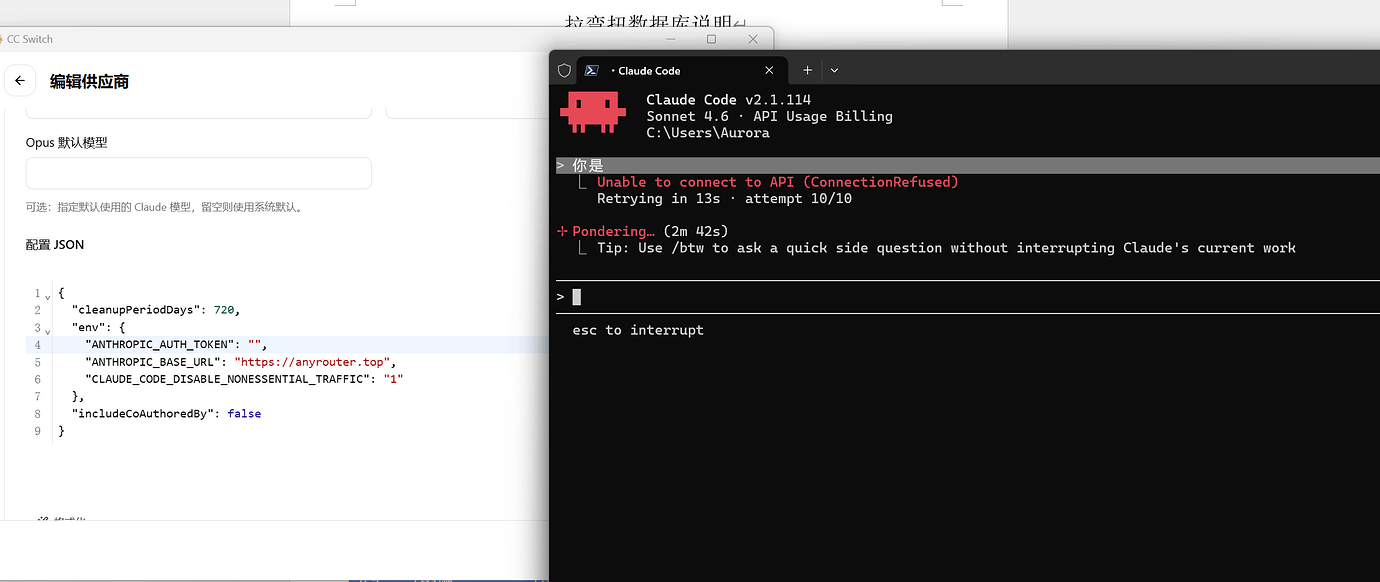Minimize the CC Switch window

[670, 39]
